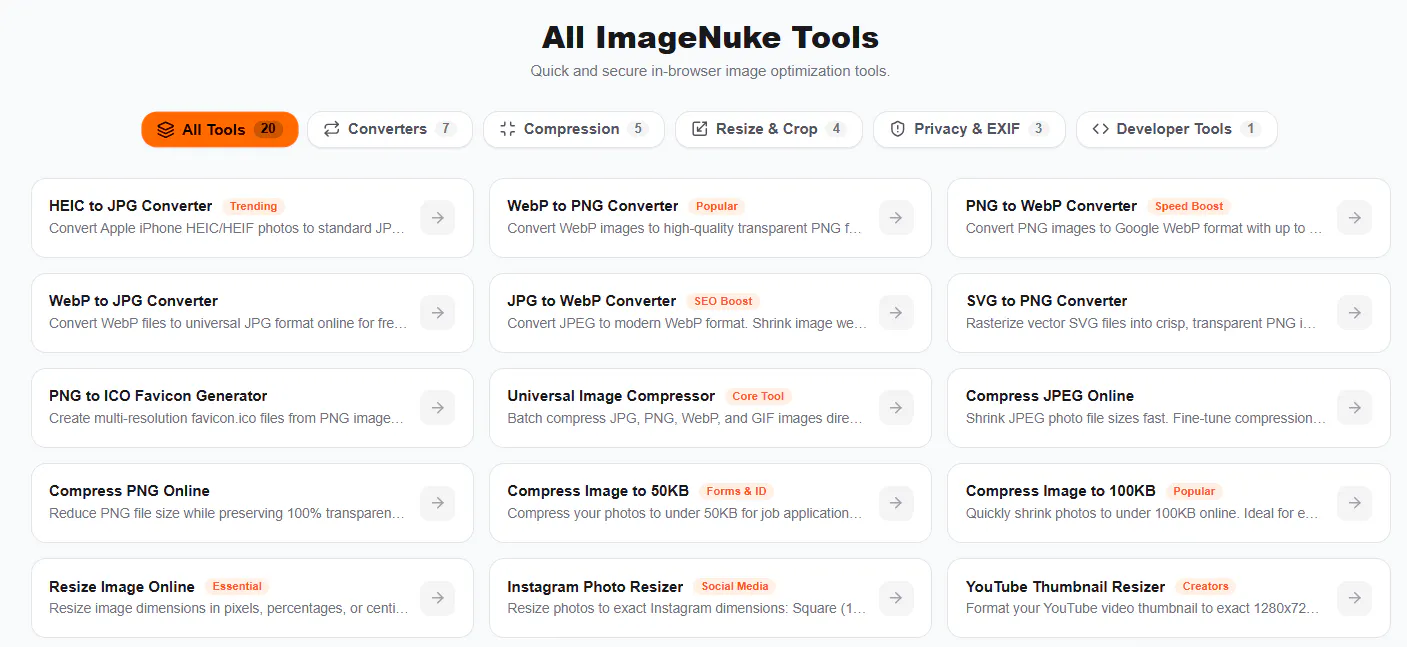Click arrow icon on Resize Image Online card

pyautogui.click(x=437, y=598)
